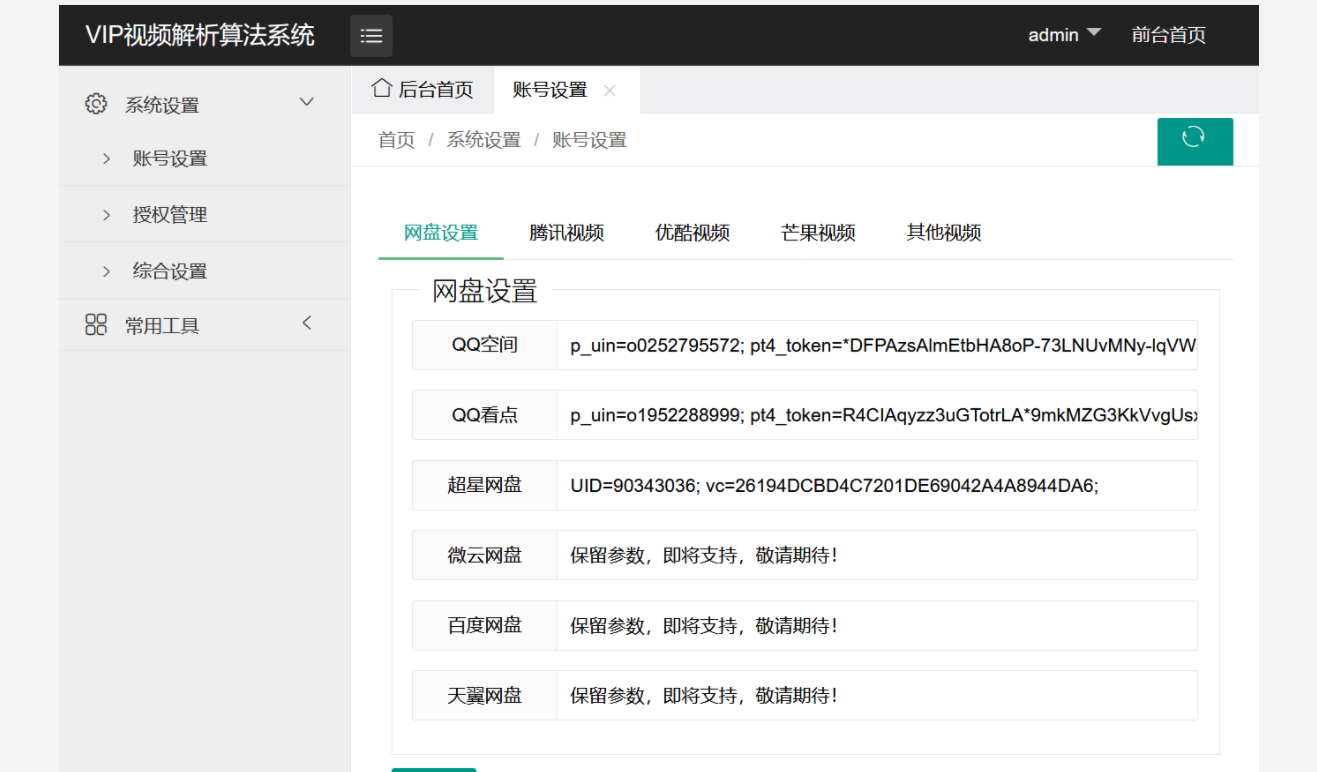
Task: Close the 账号设置 tab with its X
Action: [x=609, y=90]
